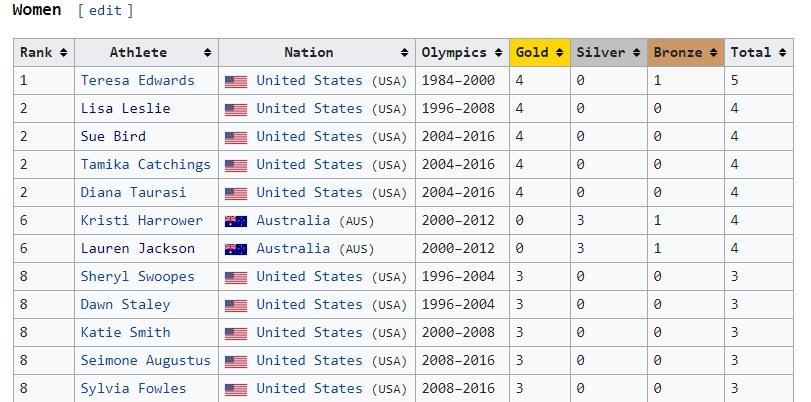Click United States link in Sue Bird row

pos(310,136)
